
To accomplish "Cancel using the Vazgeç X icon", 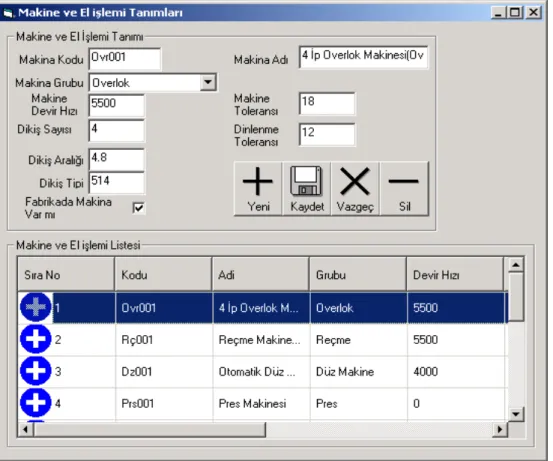I will 355,189.
